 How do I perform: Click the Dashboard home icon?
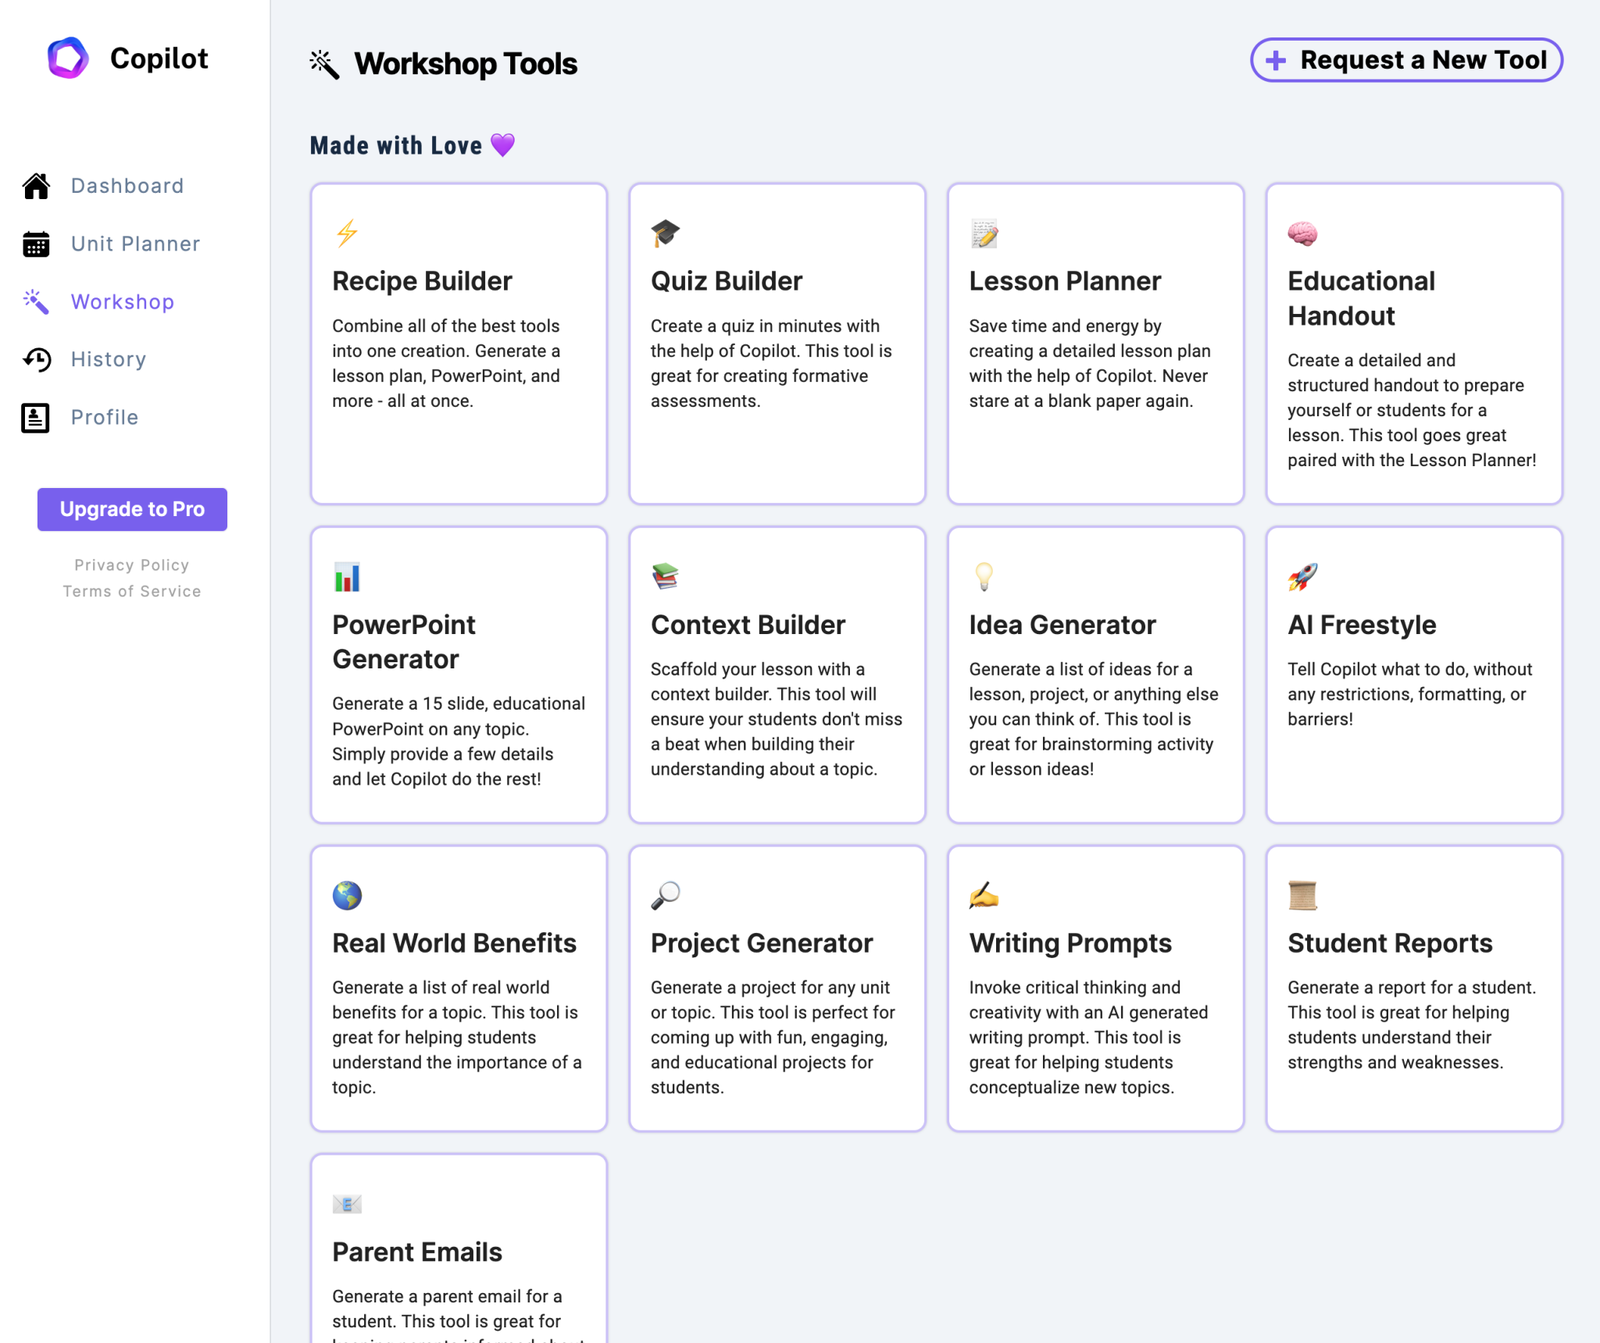[x=37, y=186]
